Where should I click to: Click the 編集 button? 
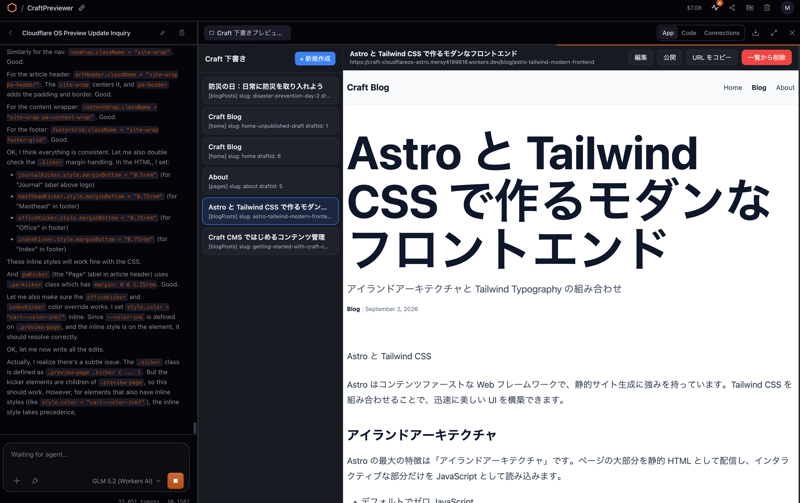[640, 57]
